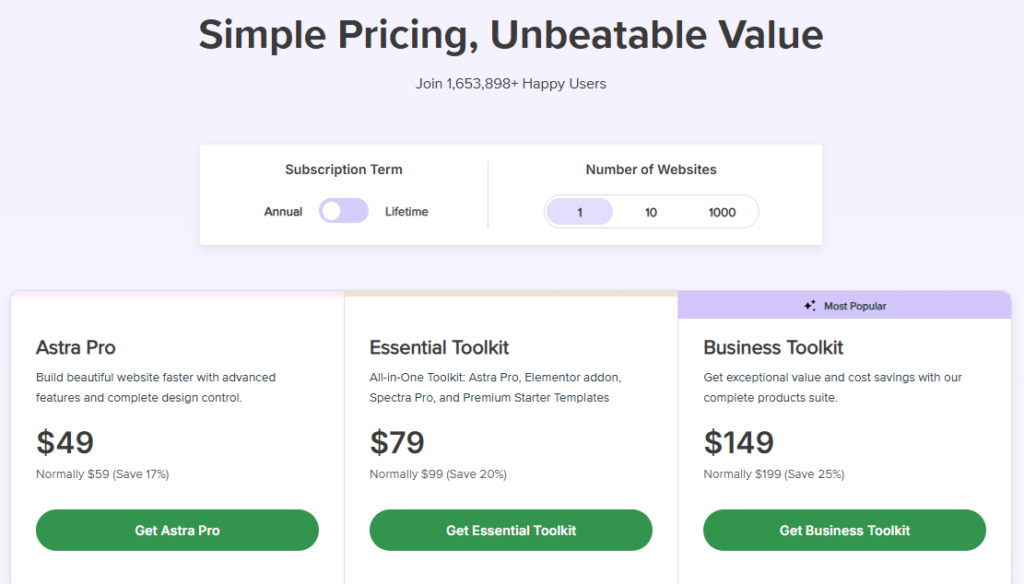Click the Astra Pro plan title
1024x584 pixels.
click(76, 348)
